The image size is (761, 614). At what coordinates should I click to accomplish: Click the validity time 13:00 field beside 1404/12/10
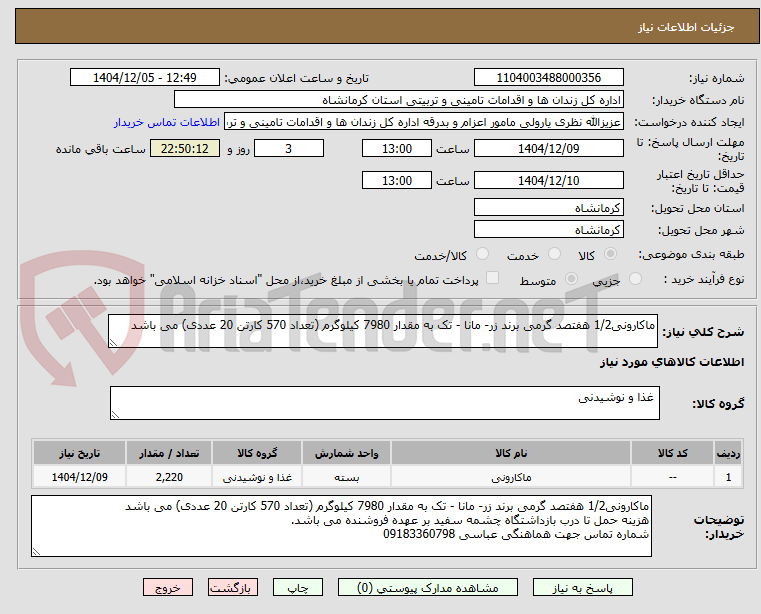397,181
